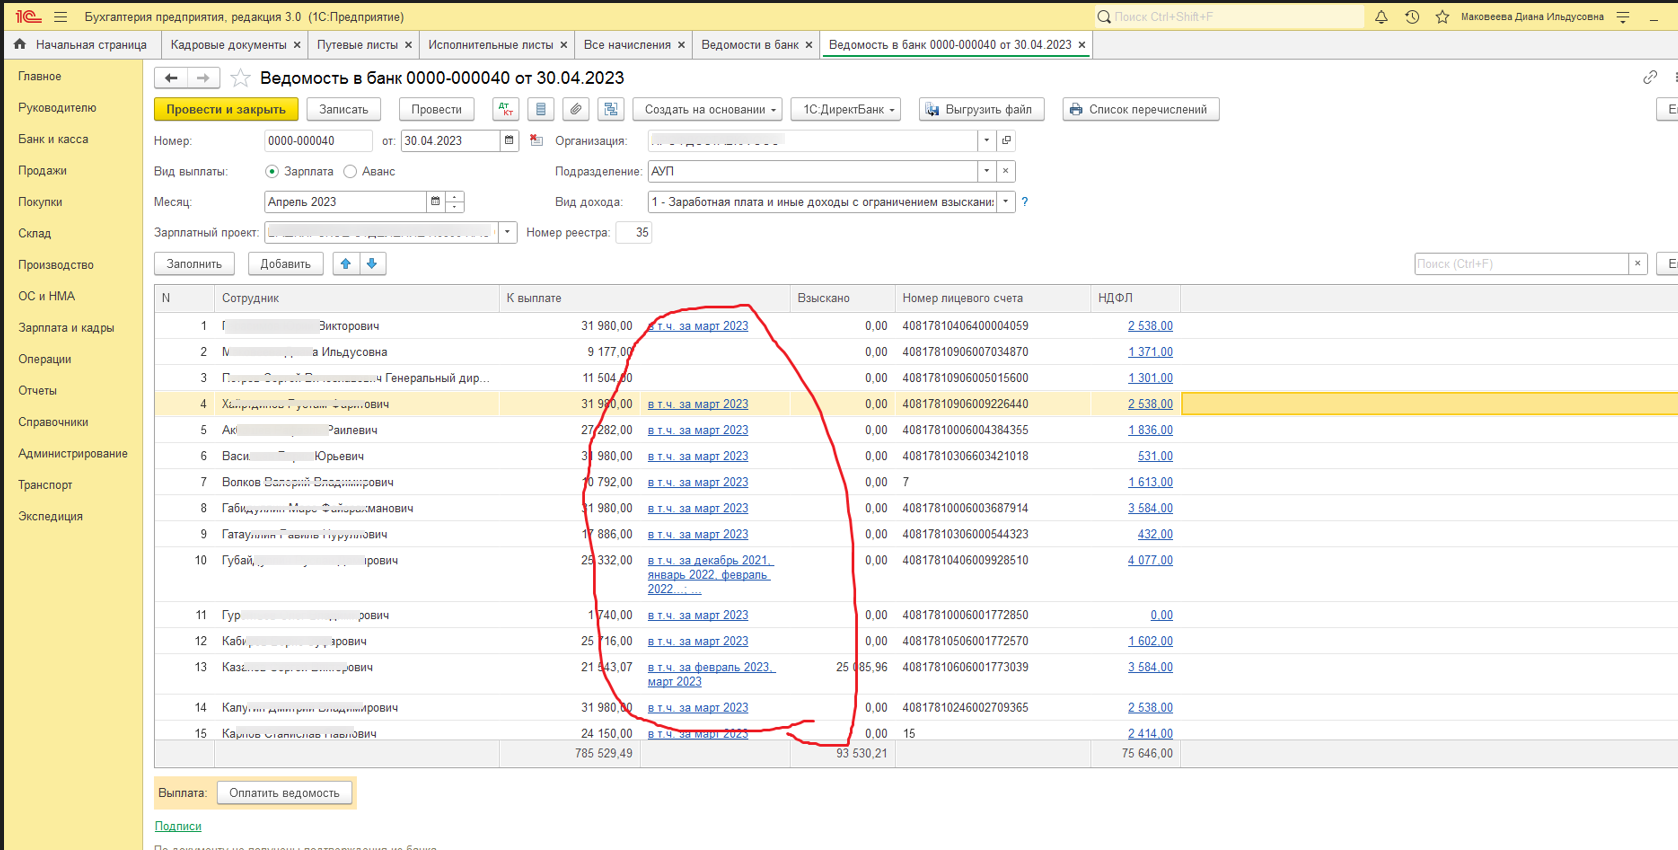Add document to favorites with star
This screenshot has height=850, width=1678.
click(240, 78)
